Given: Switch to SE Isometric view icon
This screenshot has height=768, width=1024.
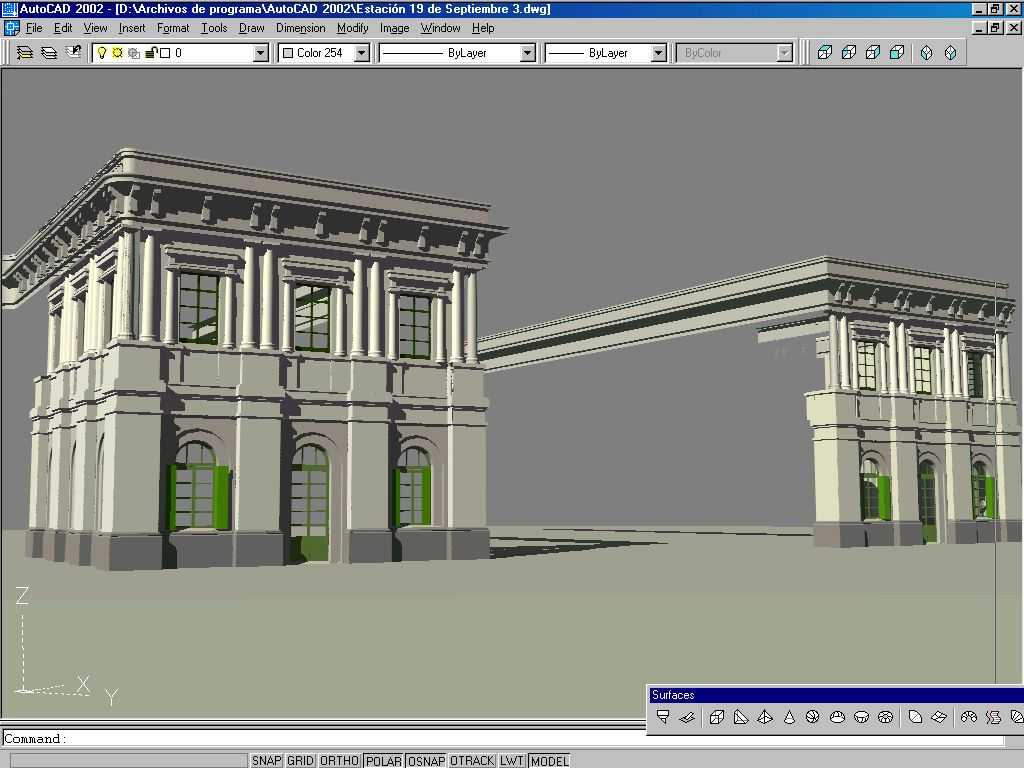Looking at the screenshot, I should pyautogui.click(x=951, y=53).
